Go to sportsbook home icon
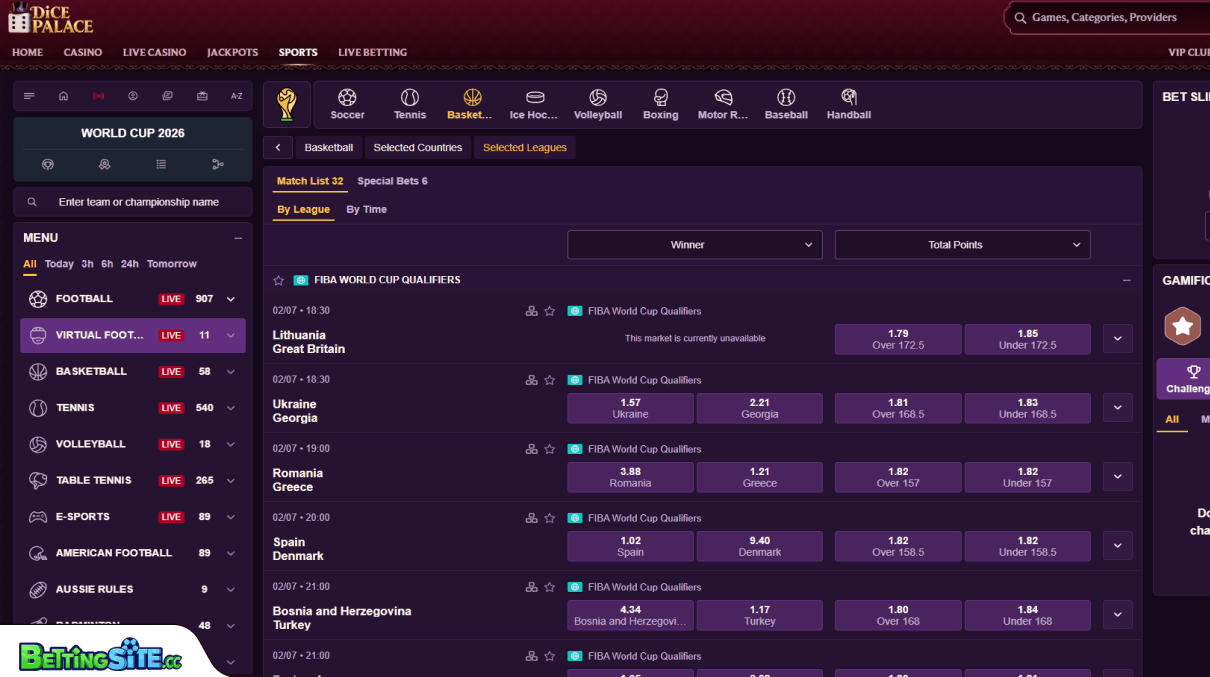Screen dimensions: 1210x677 pyautogui.click(x=63, y=96)
